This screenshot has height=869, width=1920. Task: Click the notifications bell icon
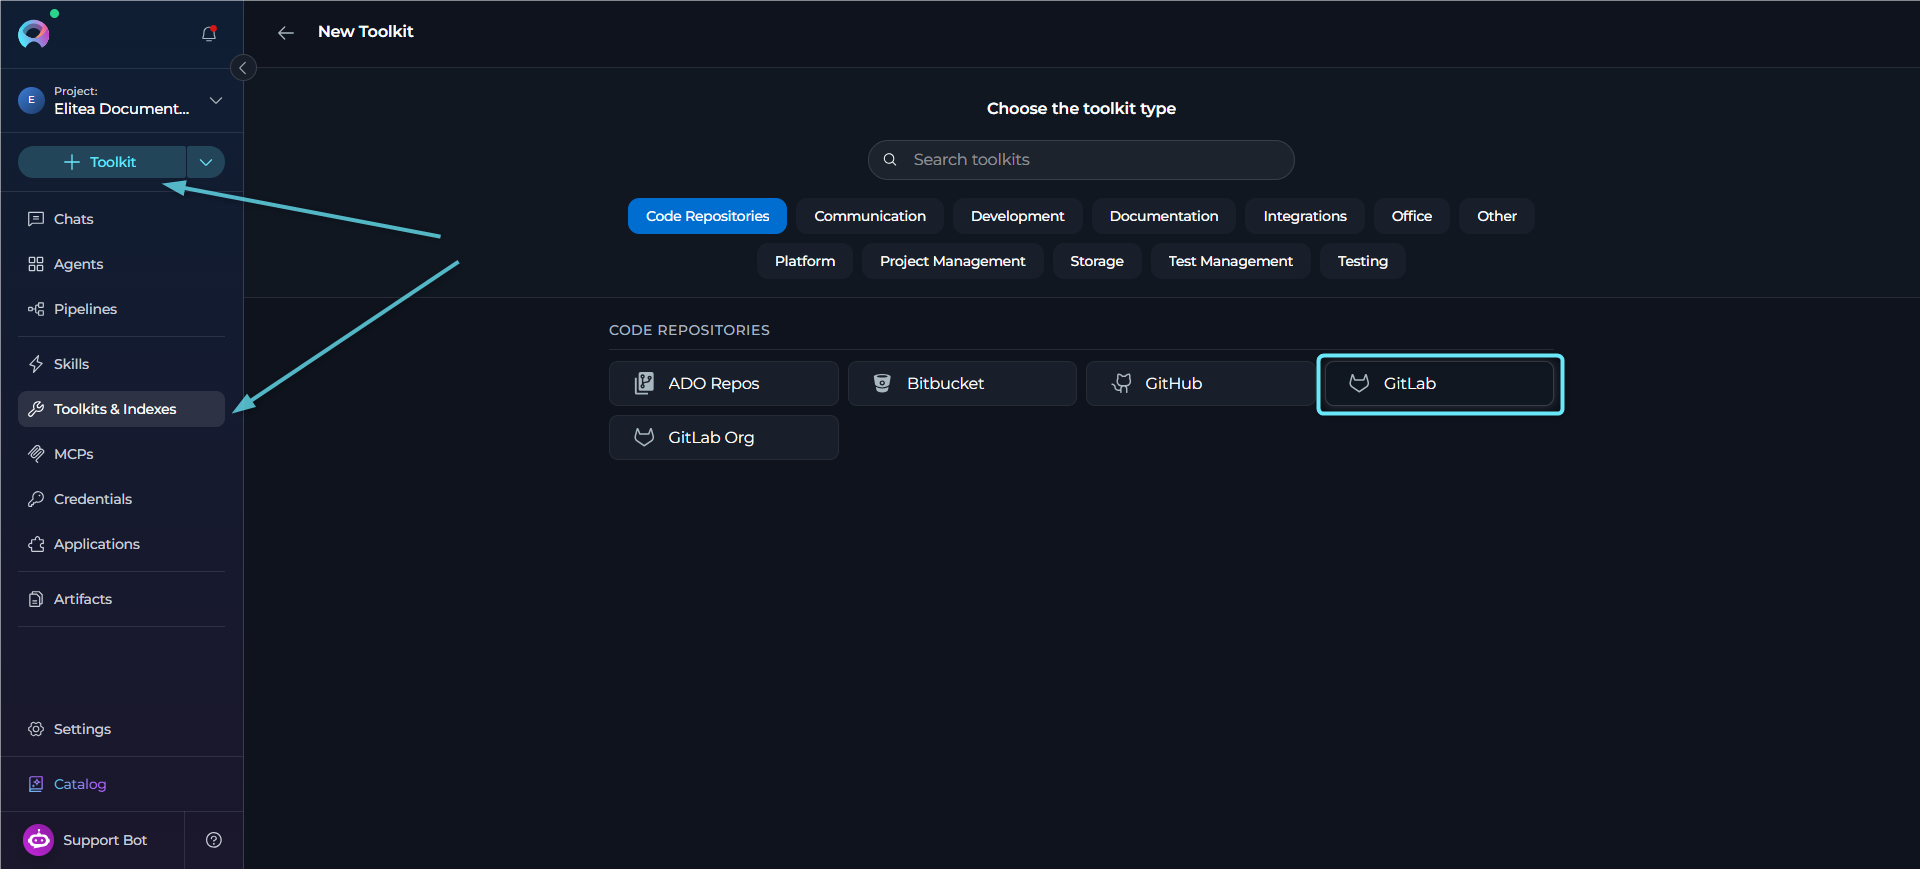coord(209,33)
